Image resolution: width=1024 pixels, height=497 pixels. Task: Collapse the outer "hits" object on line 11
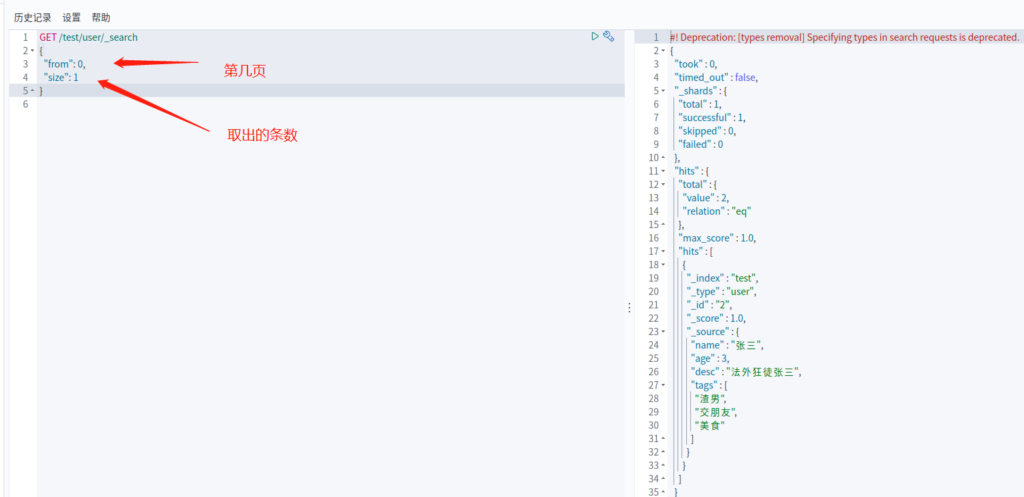(x=662, y=171)
